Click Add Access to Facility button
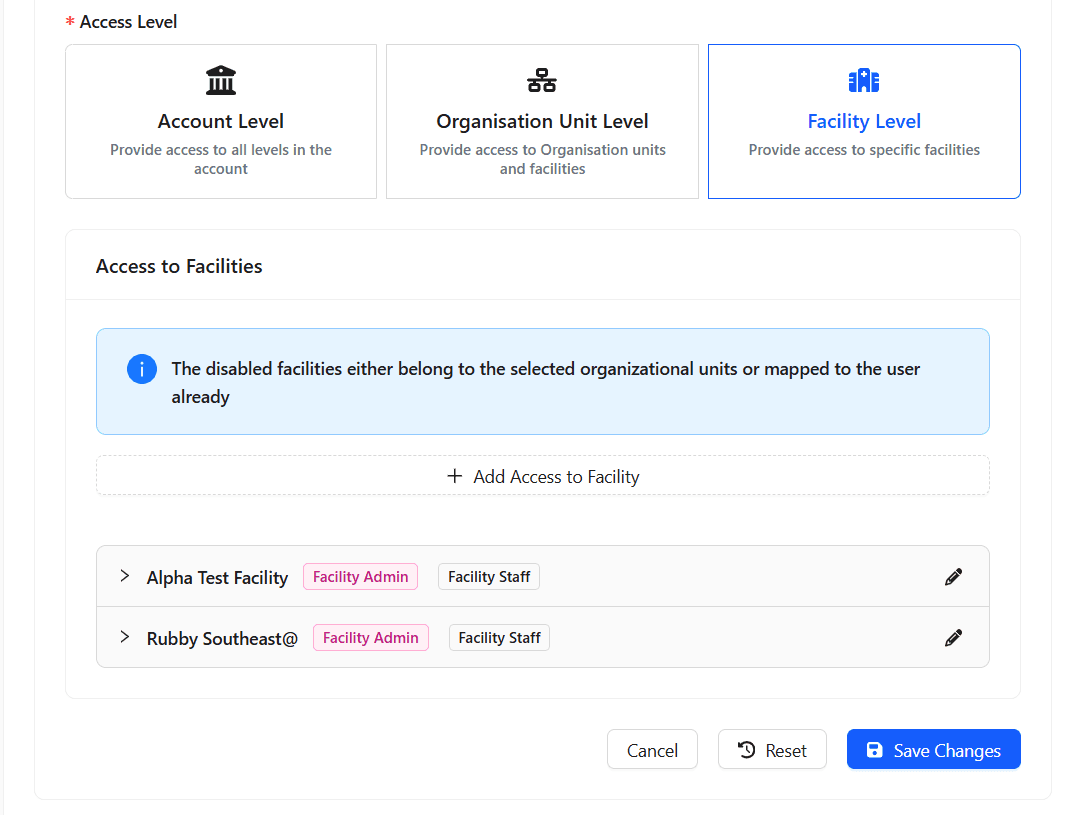 [543, 476]
